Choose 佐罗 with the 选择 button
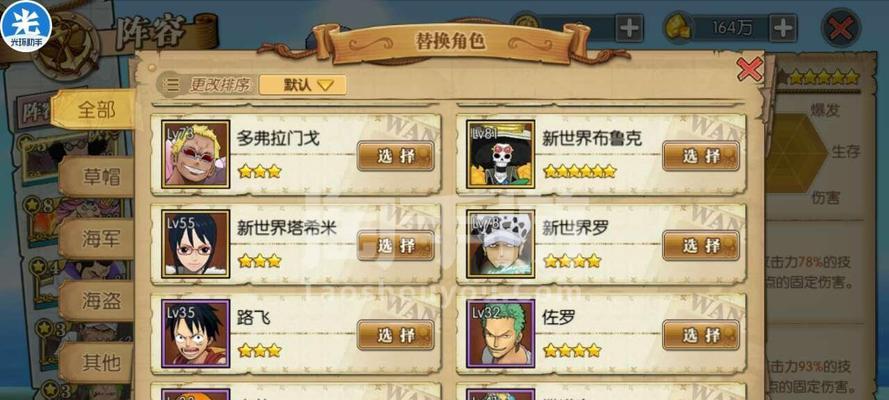Screen dimensions: 889x400 (701, 335)
